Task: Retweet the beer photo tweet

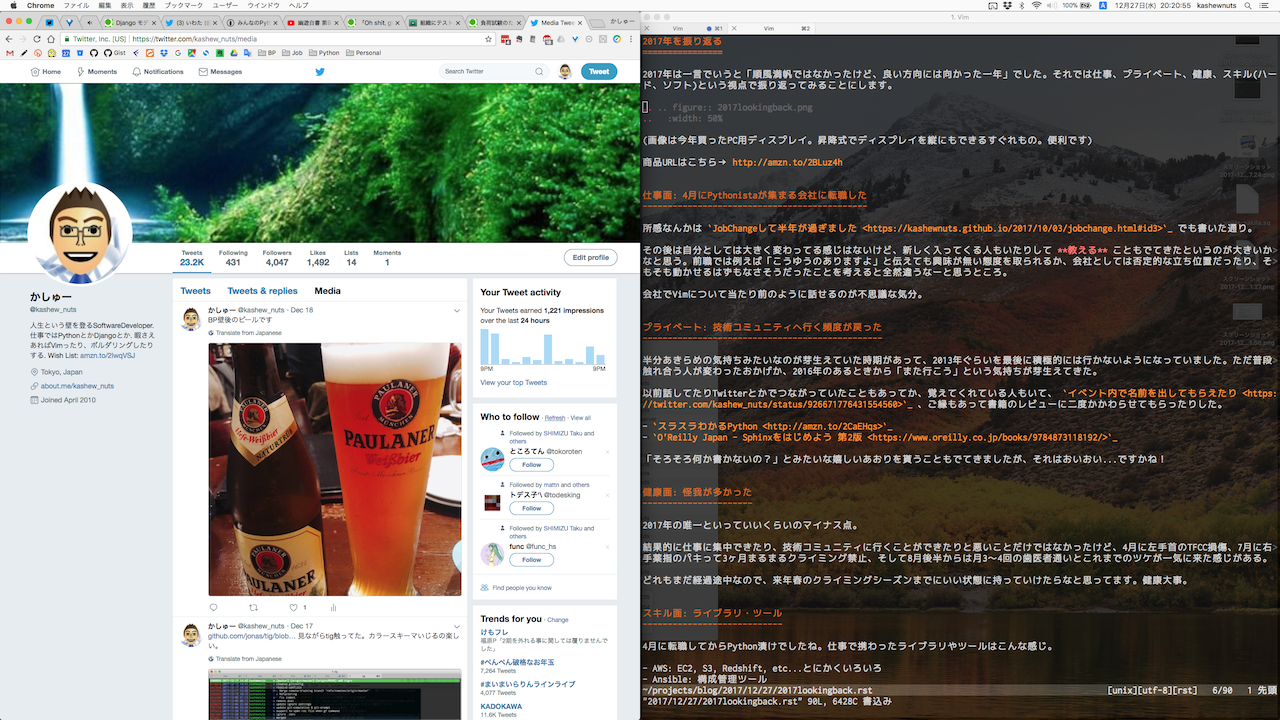Action: [253, 607]
